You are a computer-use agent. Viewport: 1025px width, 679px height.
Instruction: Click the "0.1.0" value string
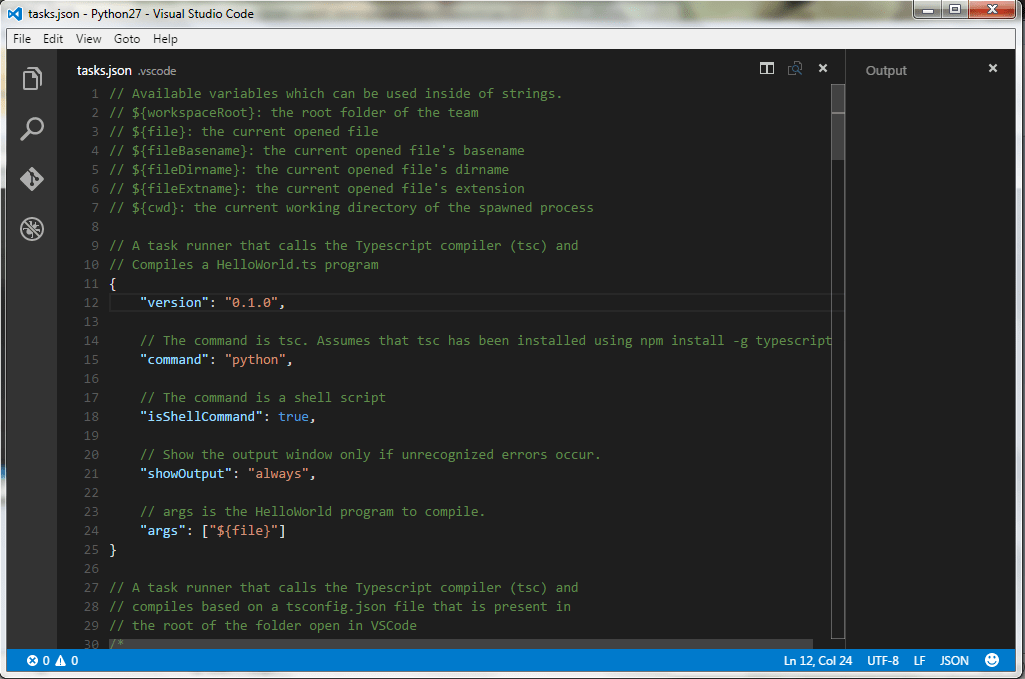pyautogui.click(x=251, y=303)
